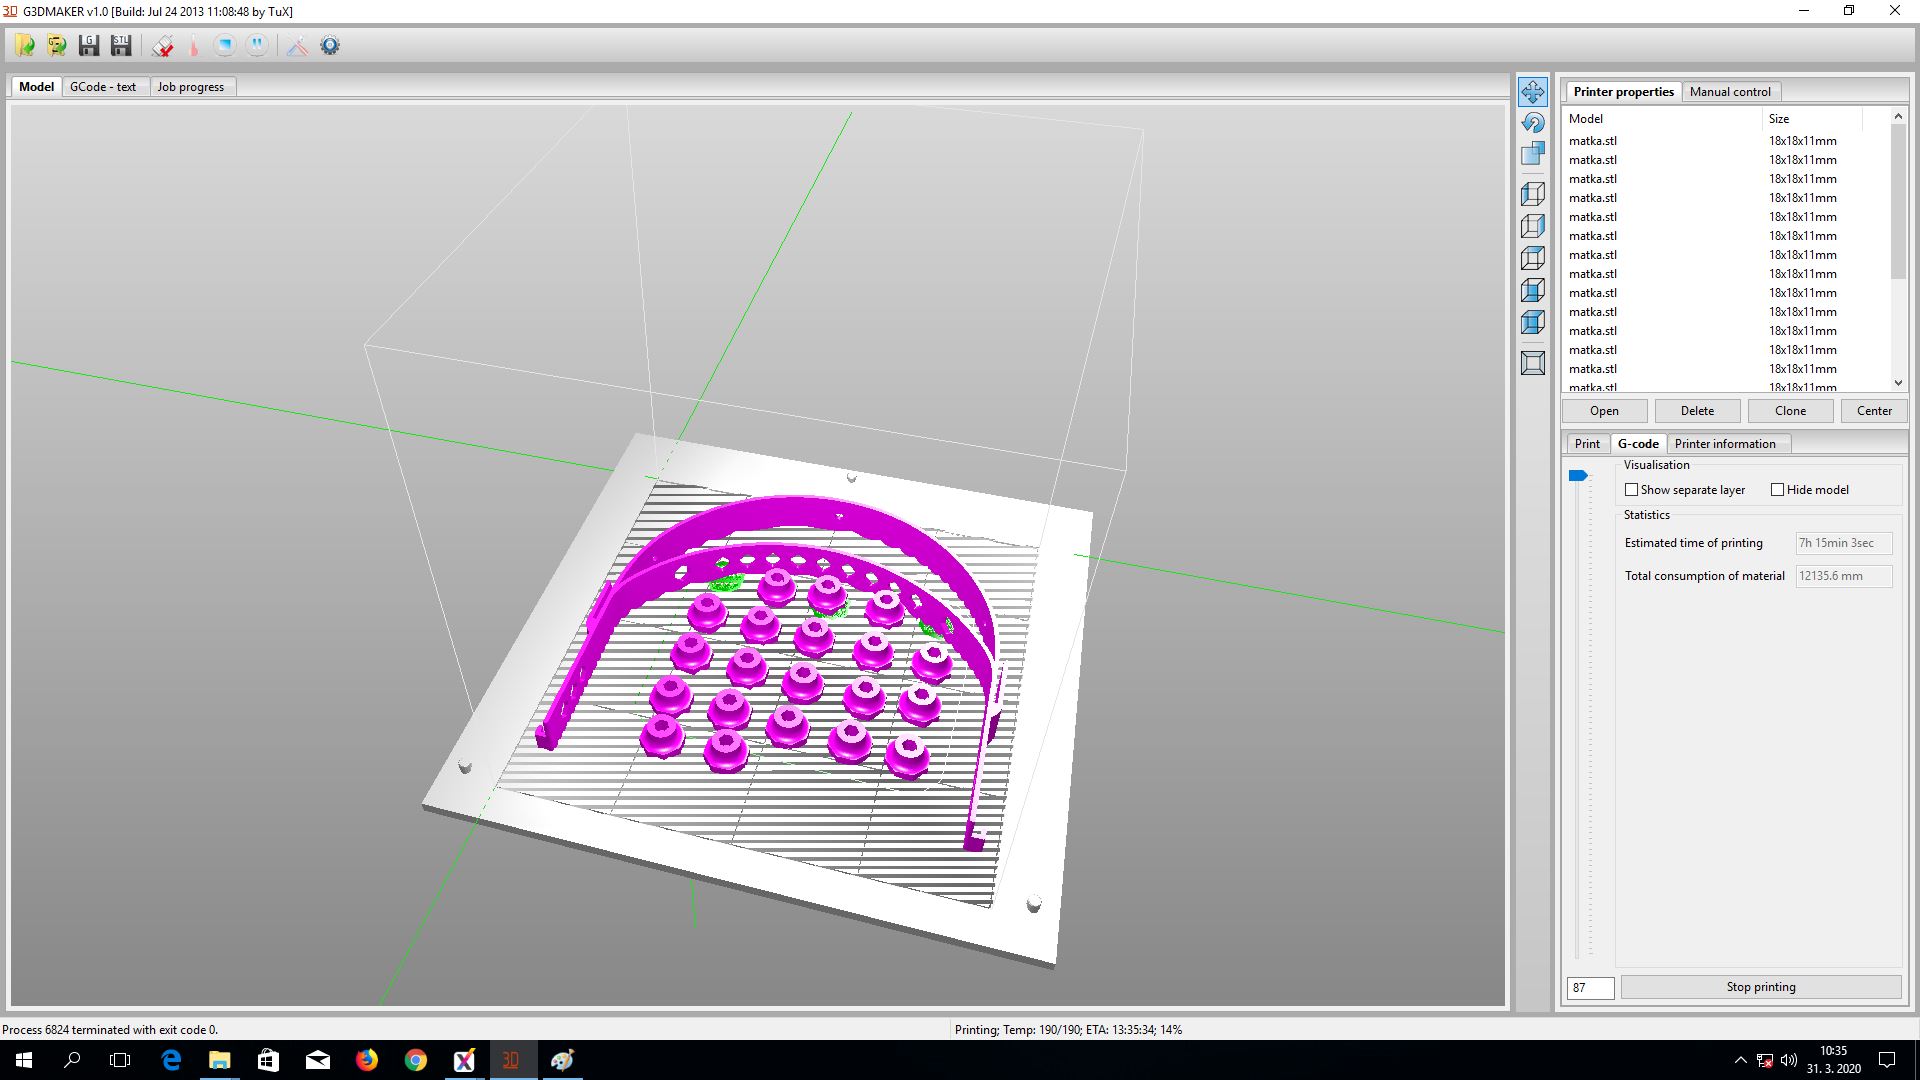Tick the Hide model checkbox
Viewport: 1920px width, 1080px height.
[1777, 490]
